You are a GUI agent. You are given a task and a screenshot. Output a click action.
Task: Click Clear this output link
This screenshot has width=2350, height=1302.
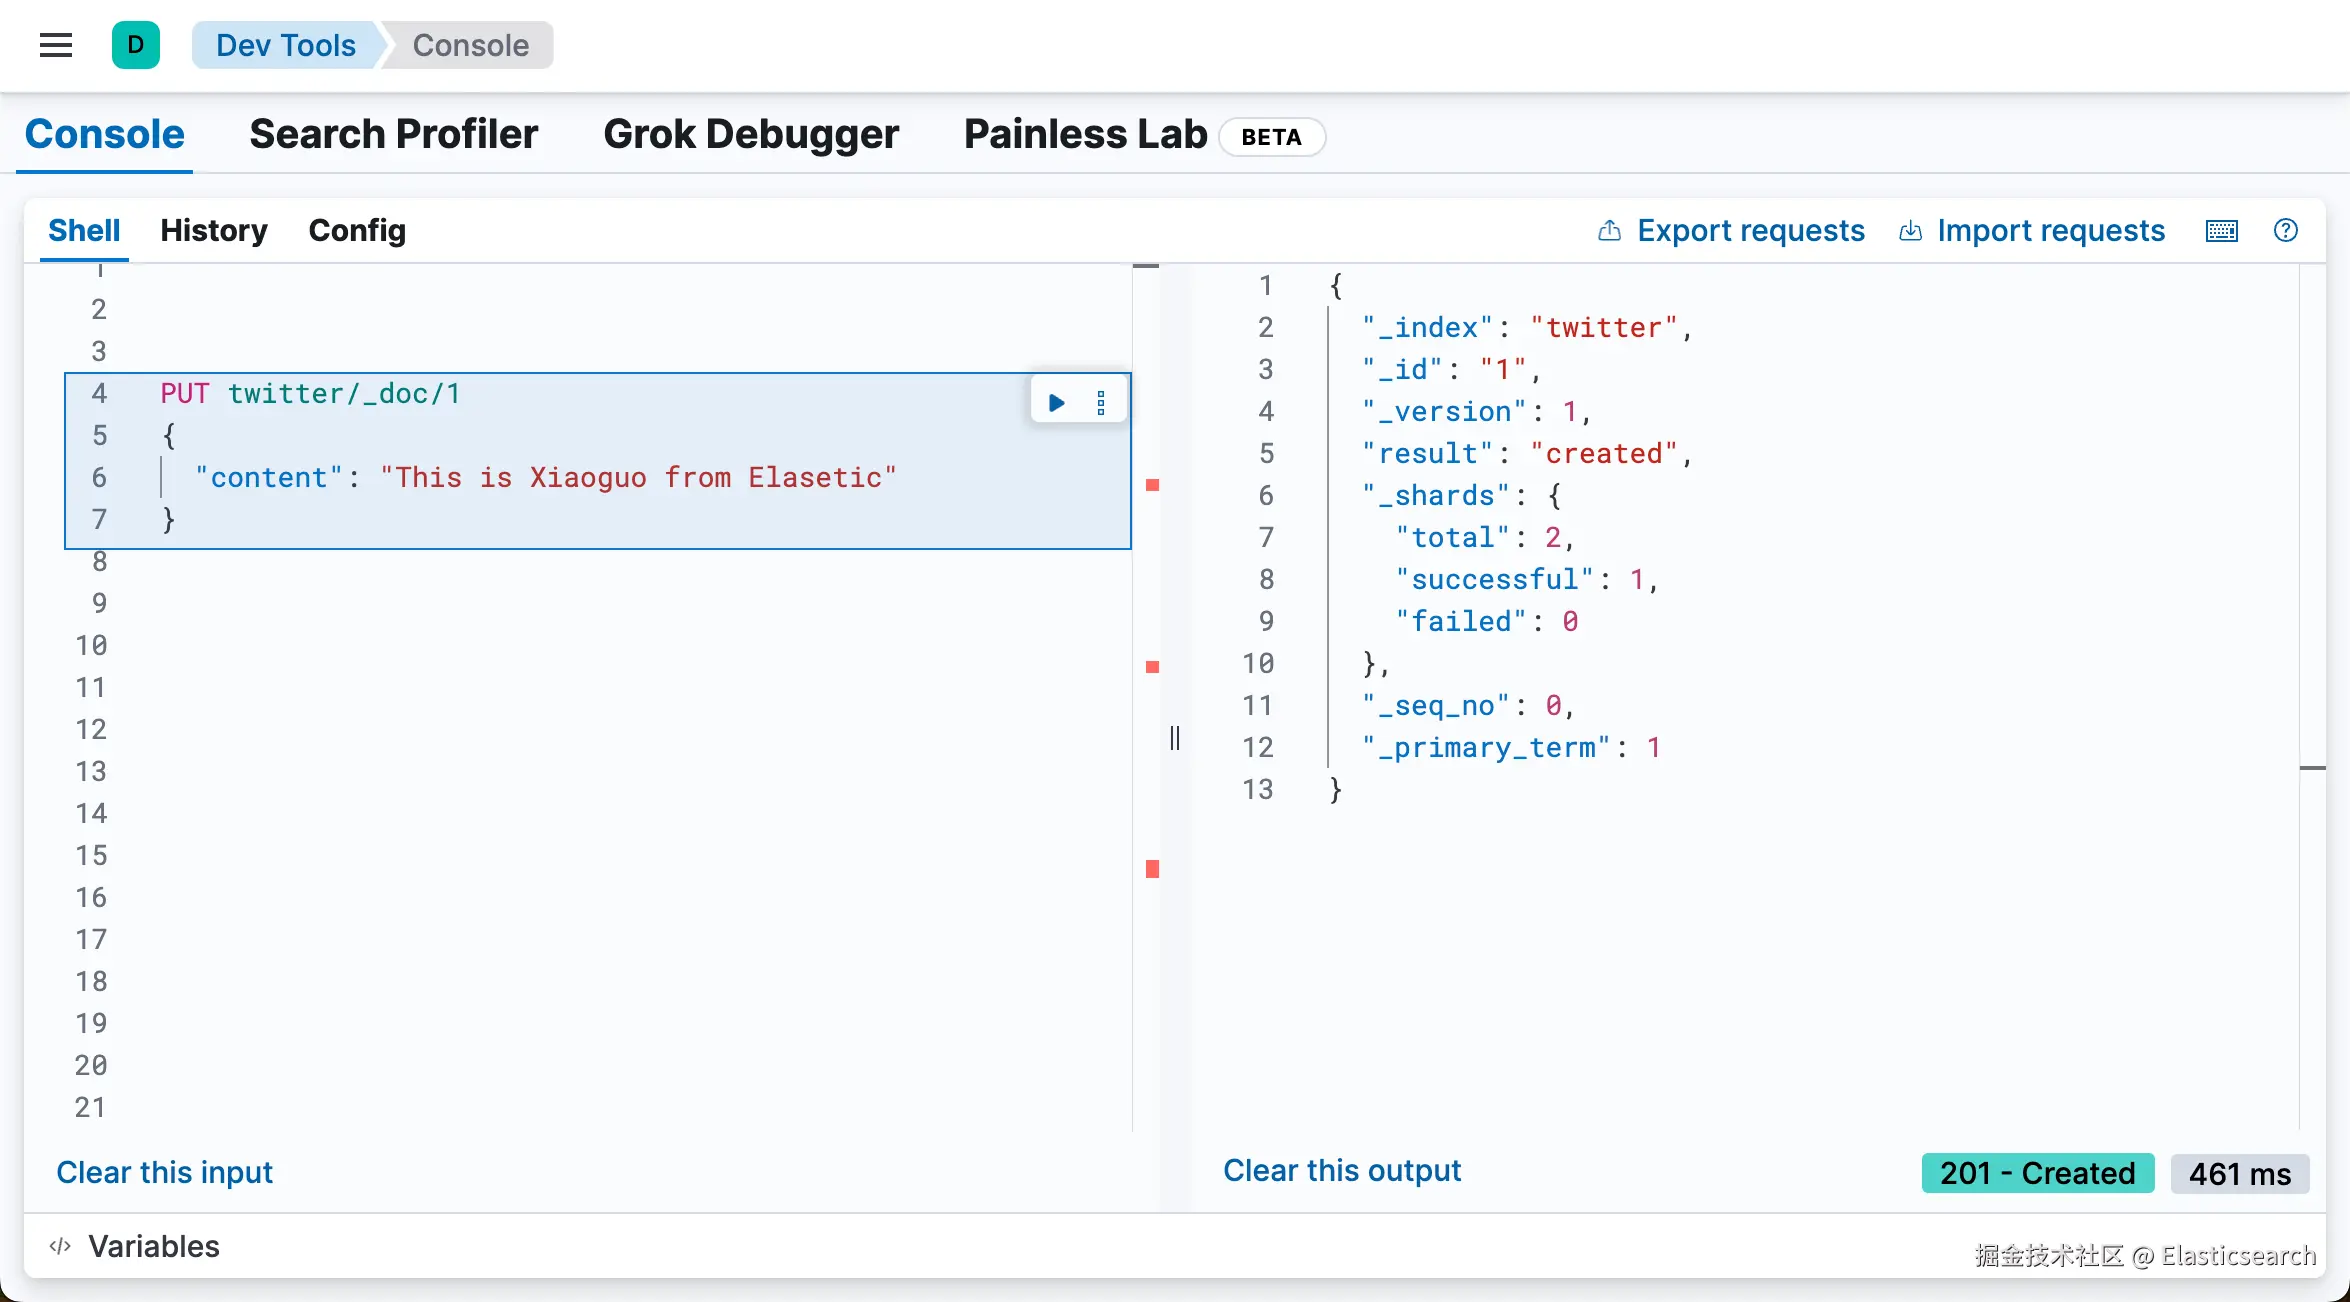click(1342, 1170)
